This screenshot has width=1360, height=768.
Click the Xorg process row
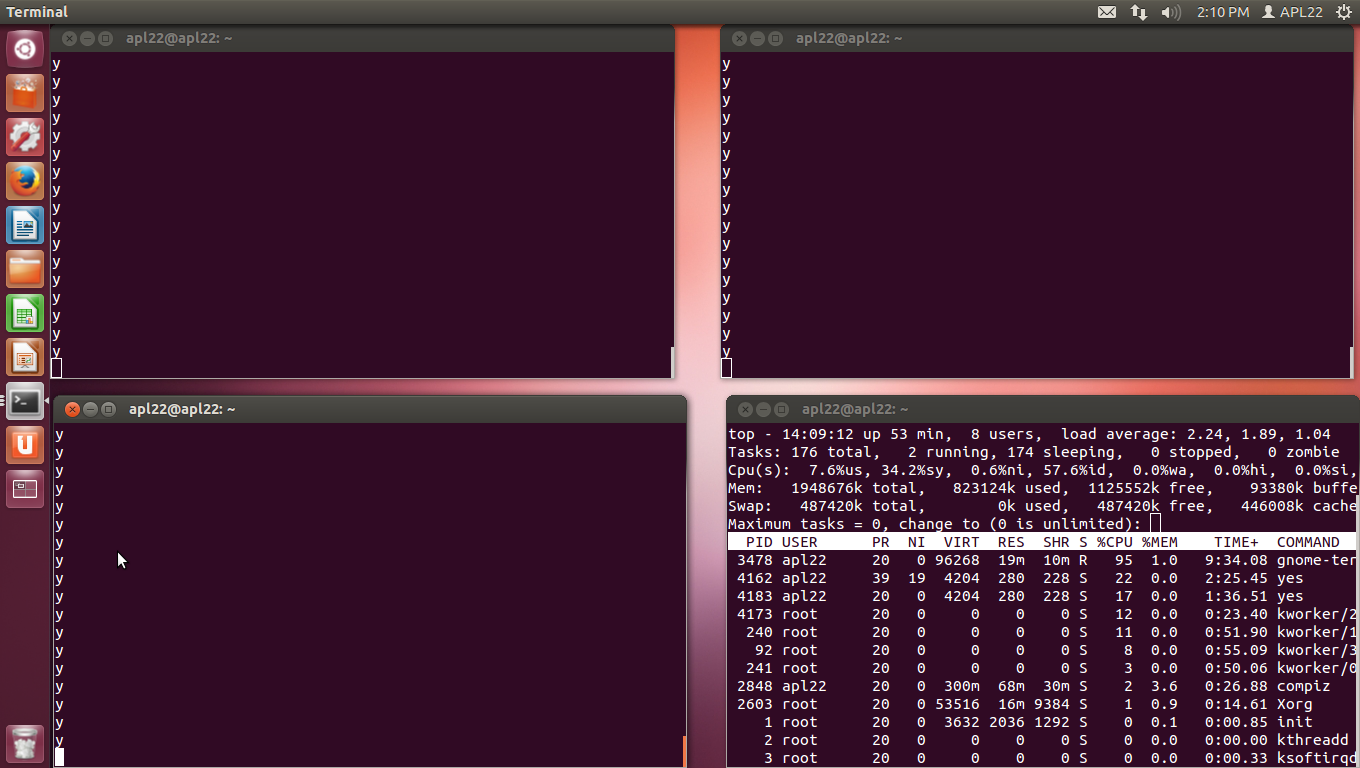[x=1043, y=704]
